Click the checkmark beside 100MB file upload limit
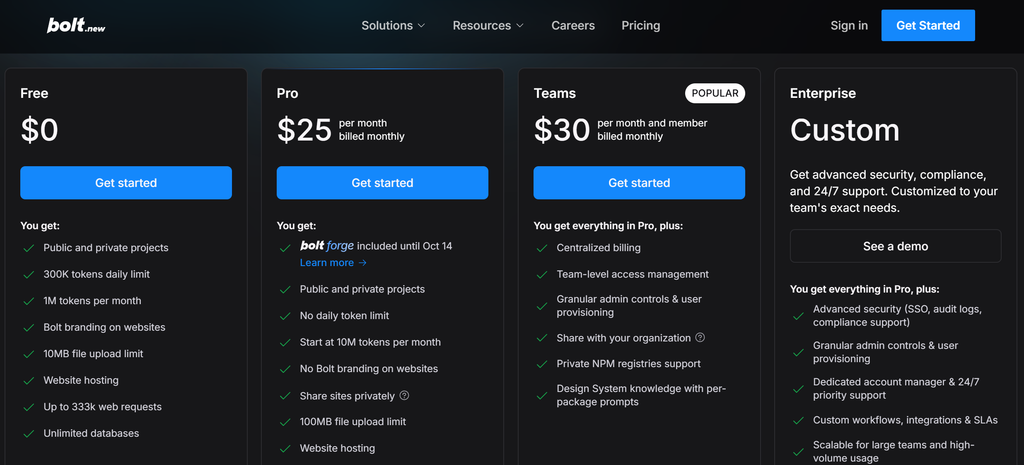This screenshot has height=465, width=1024. tap(285, 423)
